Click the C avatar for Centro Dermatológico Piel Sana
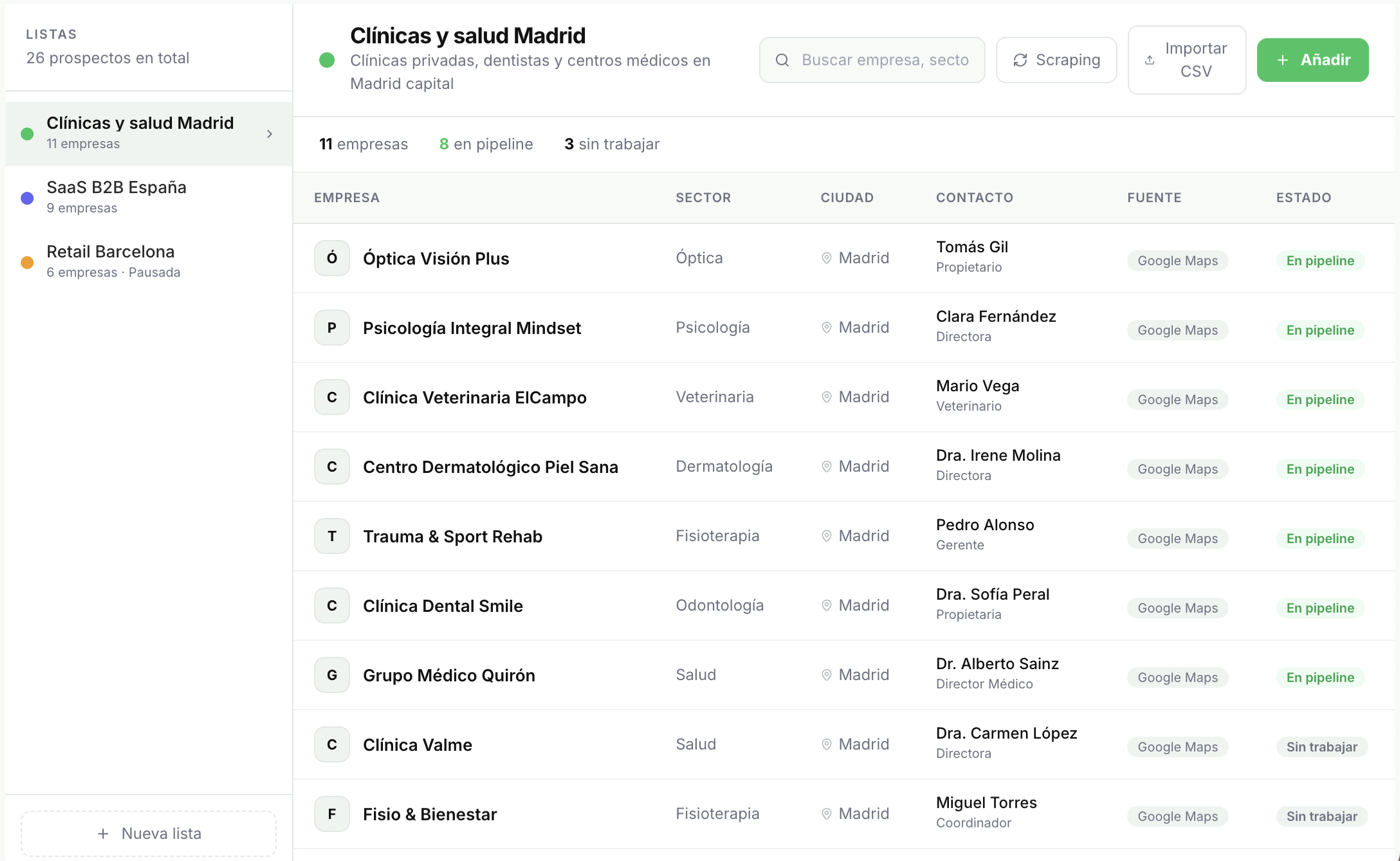The height and width of the screenshot is (861, 1400). click(x=332, y=467)
